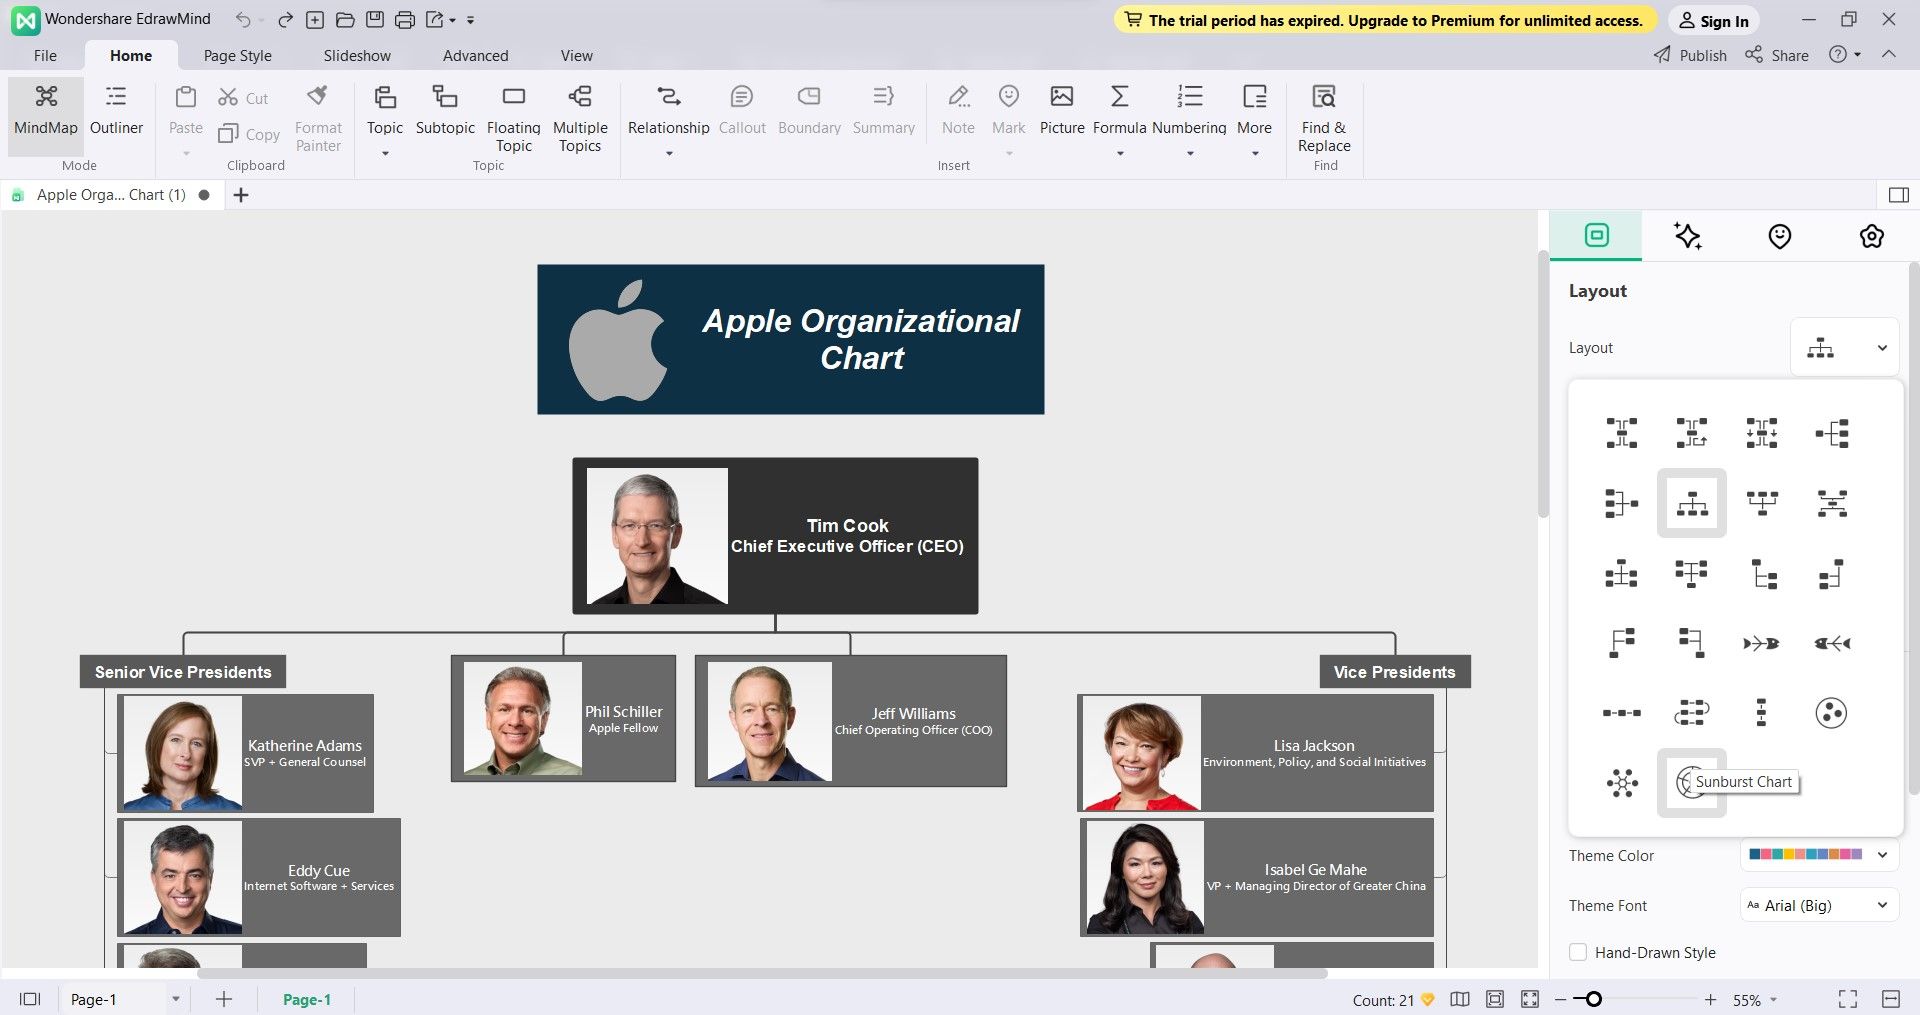The height and width of the screenshot is (1015, 1920).
Task: Copy the selected topic
Action: tap(249, 134)
